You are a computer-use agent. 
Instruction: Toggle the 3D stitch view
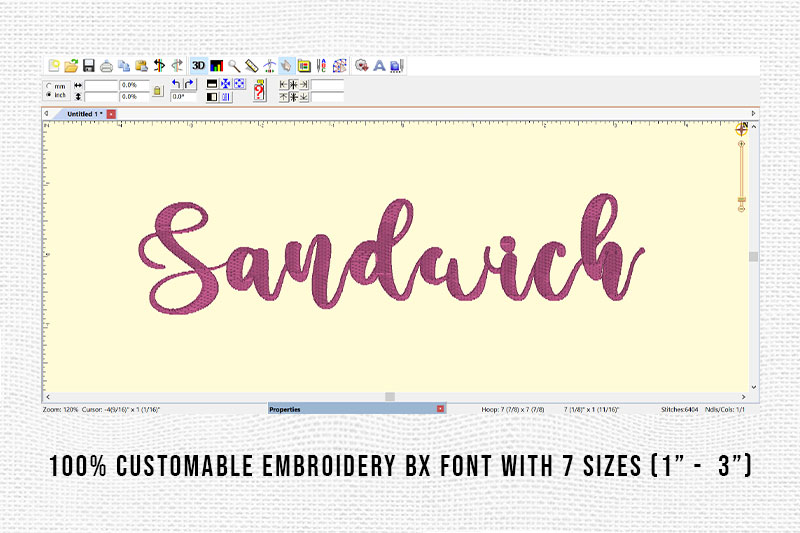point(198,65)
